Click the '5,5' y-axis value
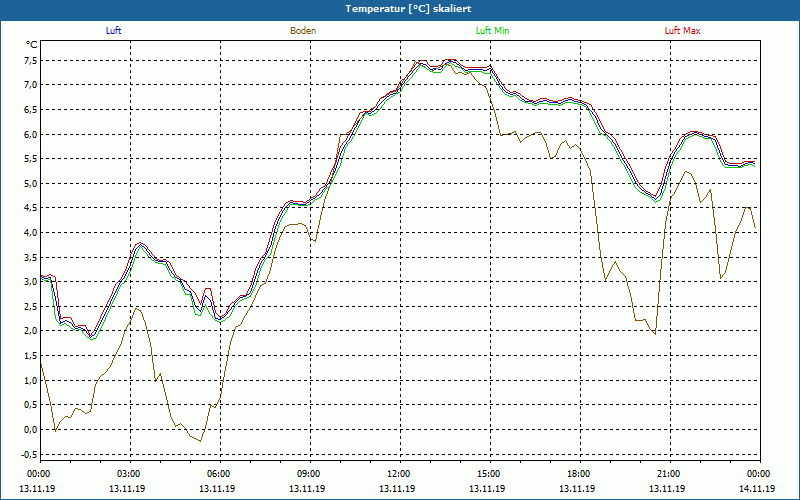 [x=31, y=159]
